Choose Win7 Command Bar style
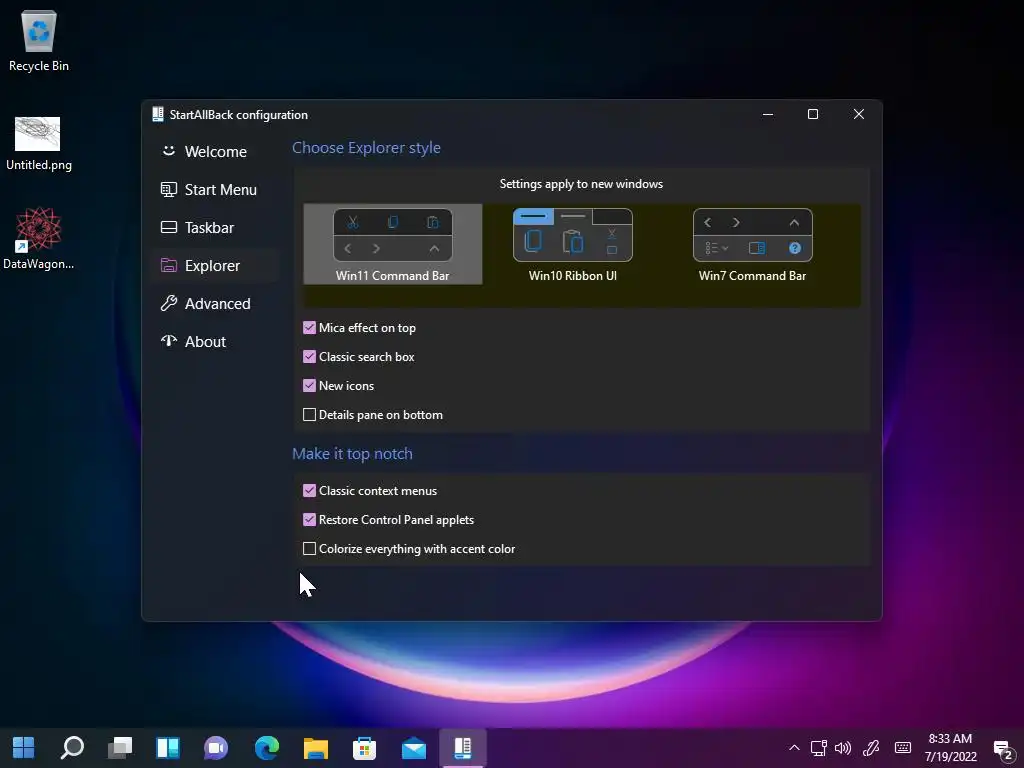 [752, 244]
